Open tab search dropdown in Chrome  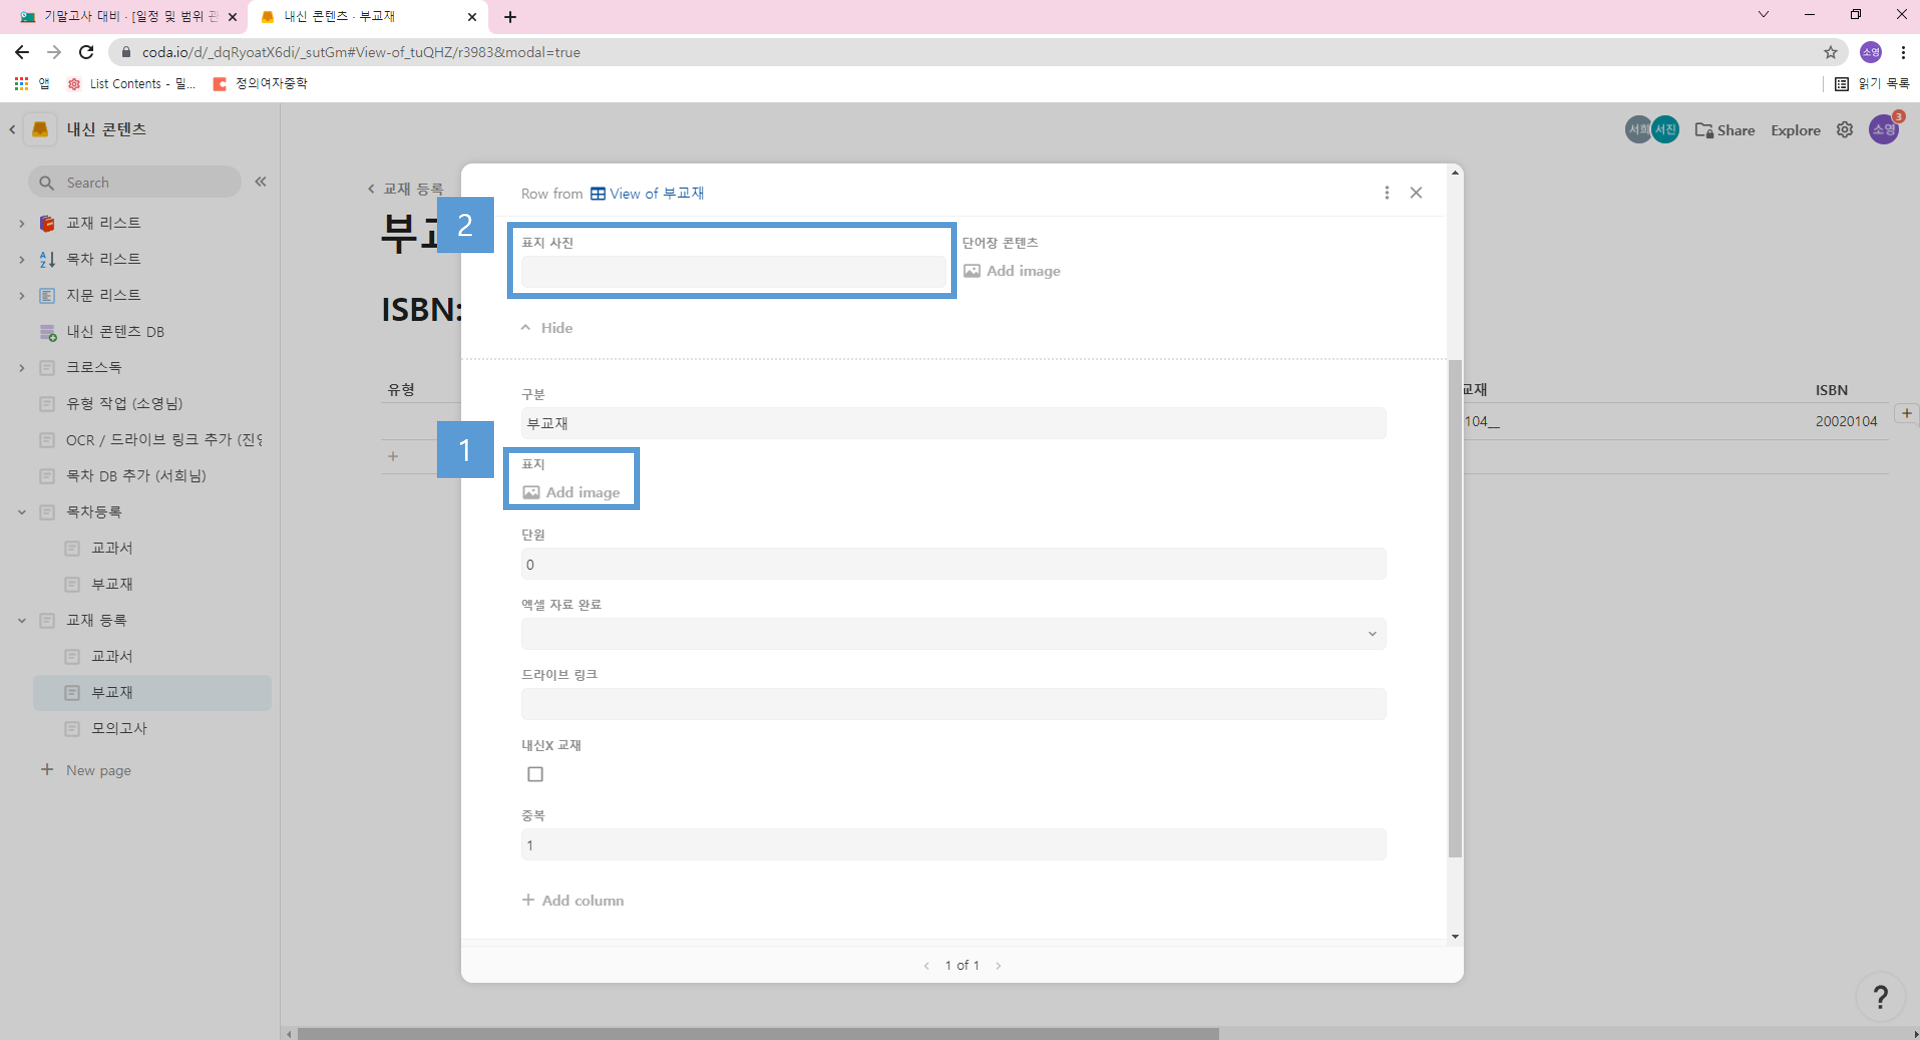point(1763,14)
